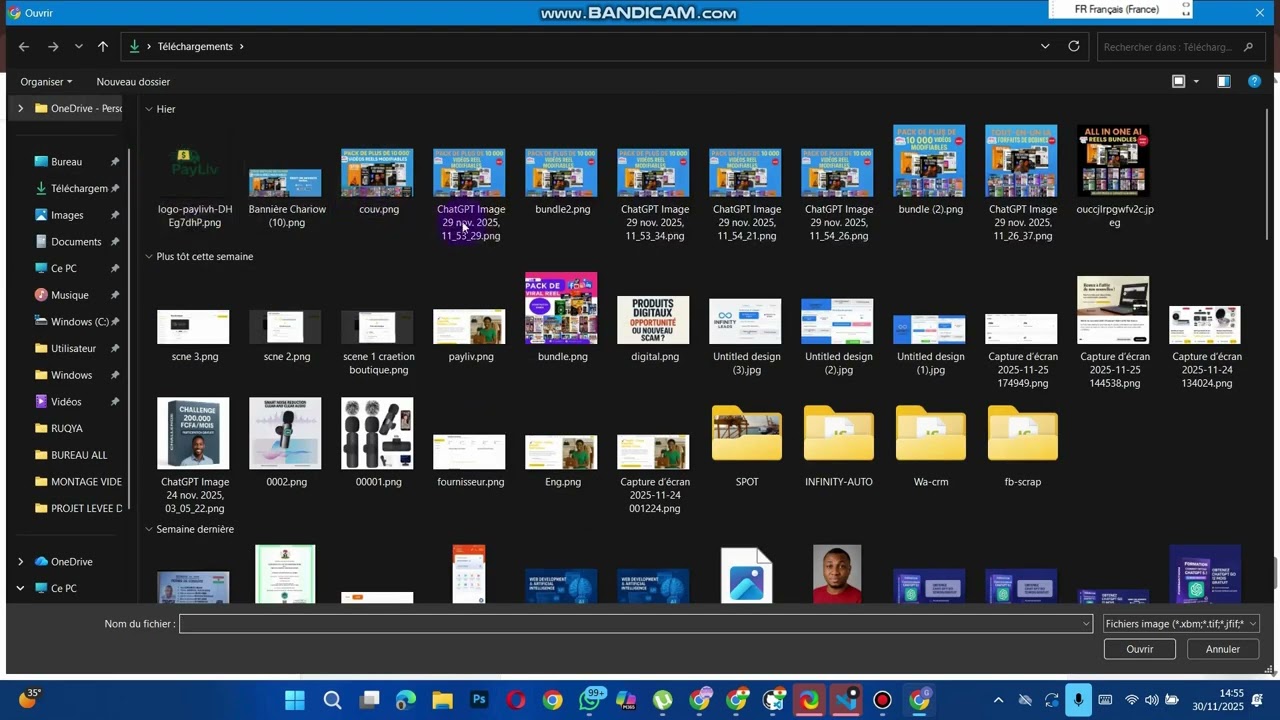Expand the lower OneDrive tree node
This screenshot has height=720, width=1280.
(x=20, y=562)
